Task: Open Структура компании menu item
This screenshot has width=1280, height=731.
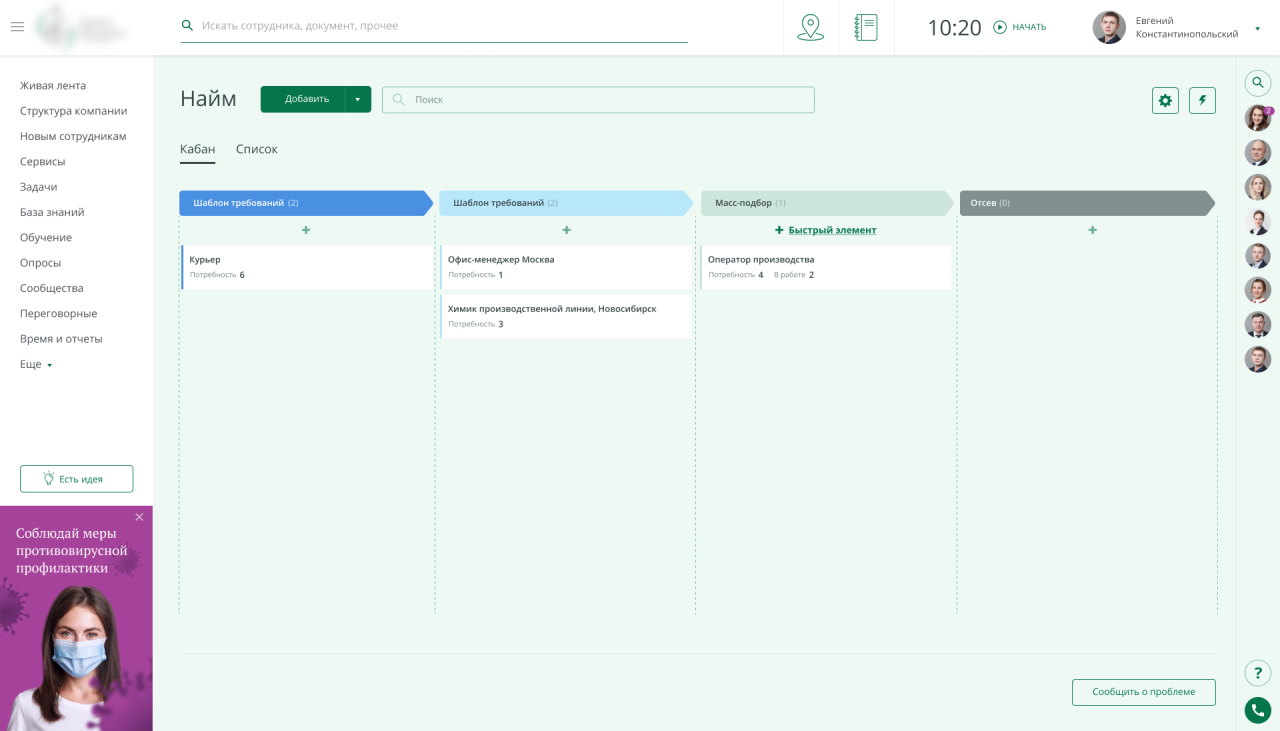Action: [73, 111]
